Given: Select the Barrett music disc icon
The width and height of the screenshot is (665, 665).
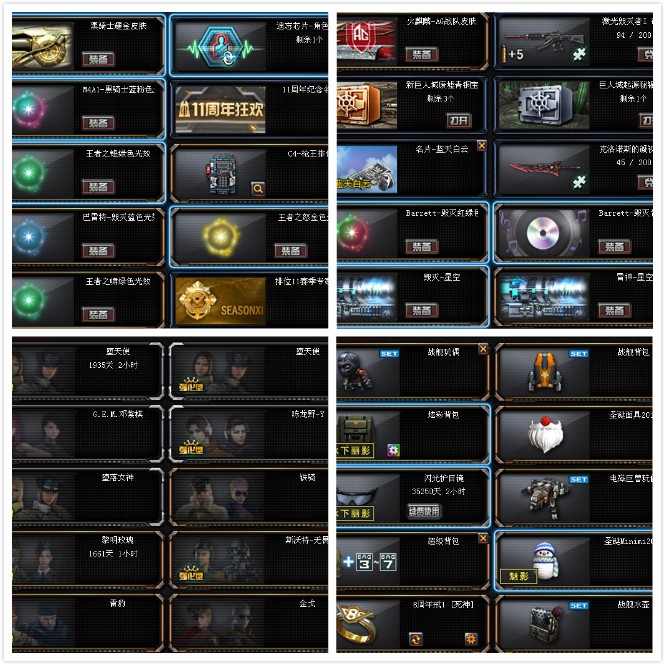Looking at the screenshot, I should coord(544,233).
